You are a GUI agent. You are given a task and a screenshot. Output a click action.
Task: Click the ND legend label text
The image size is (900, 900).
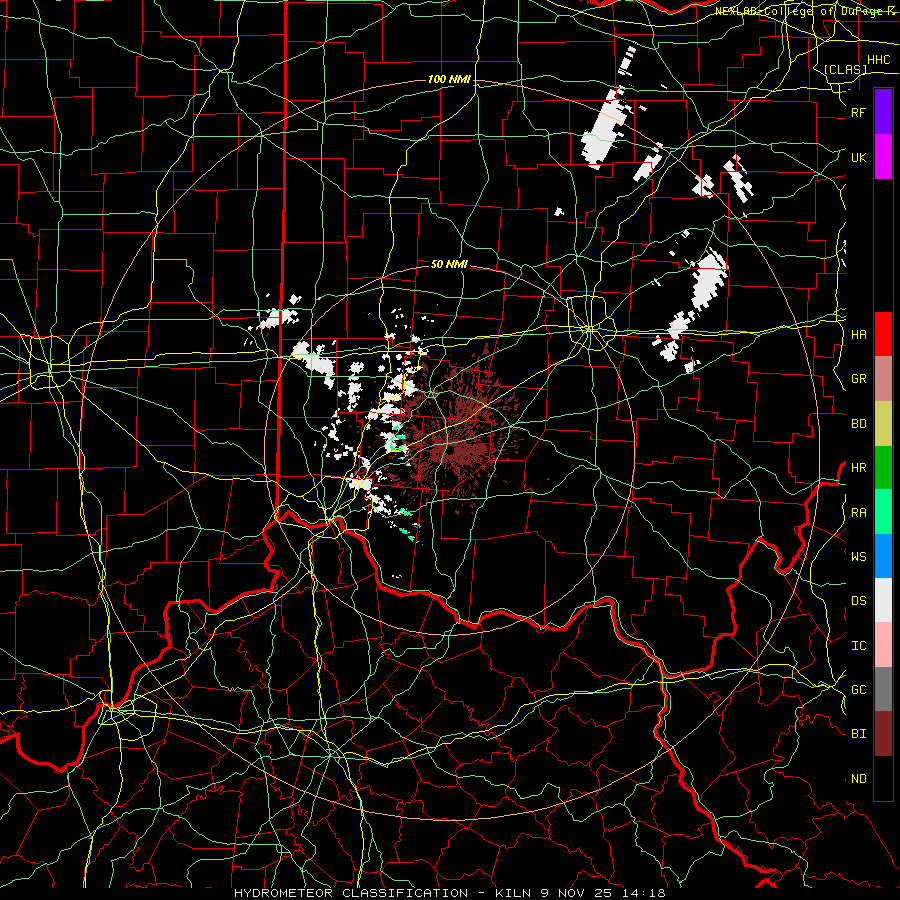tap(858, 778)
